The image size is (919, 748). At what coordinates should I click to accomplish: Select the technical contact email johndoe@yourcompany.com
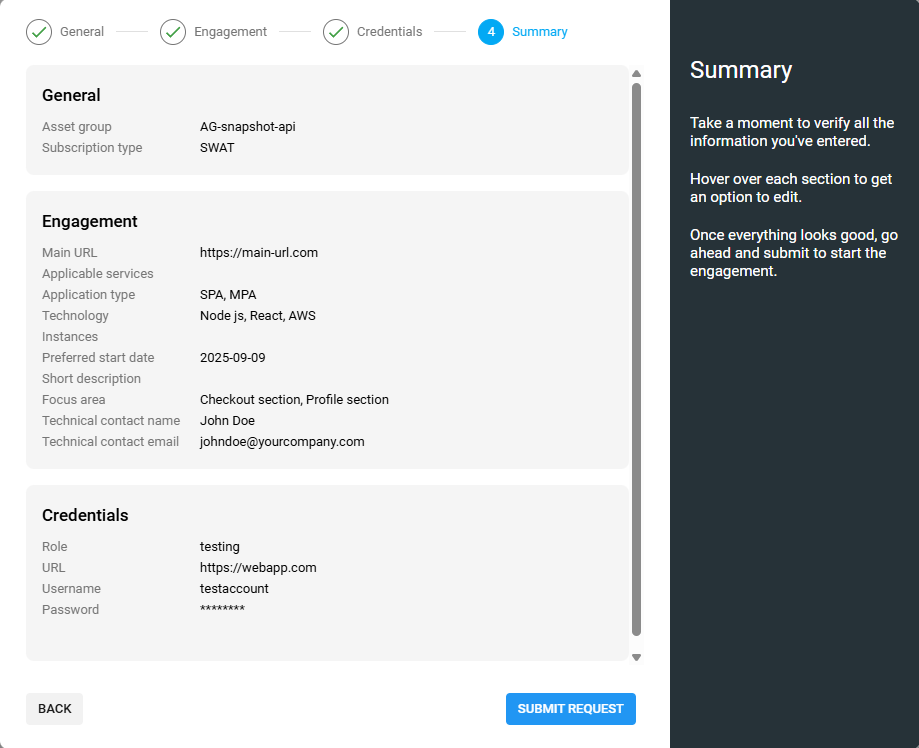tap(282, 441)
